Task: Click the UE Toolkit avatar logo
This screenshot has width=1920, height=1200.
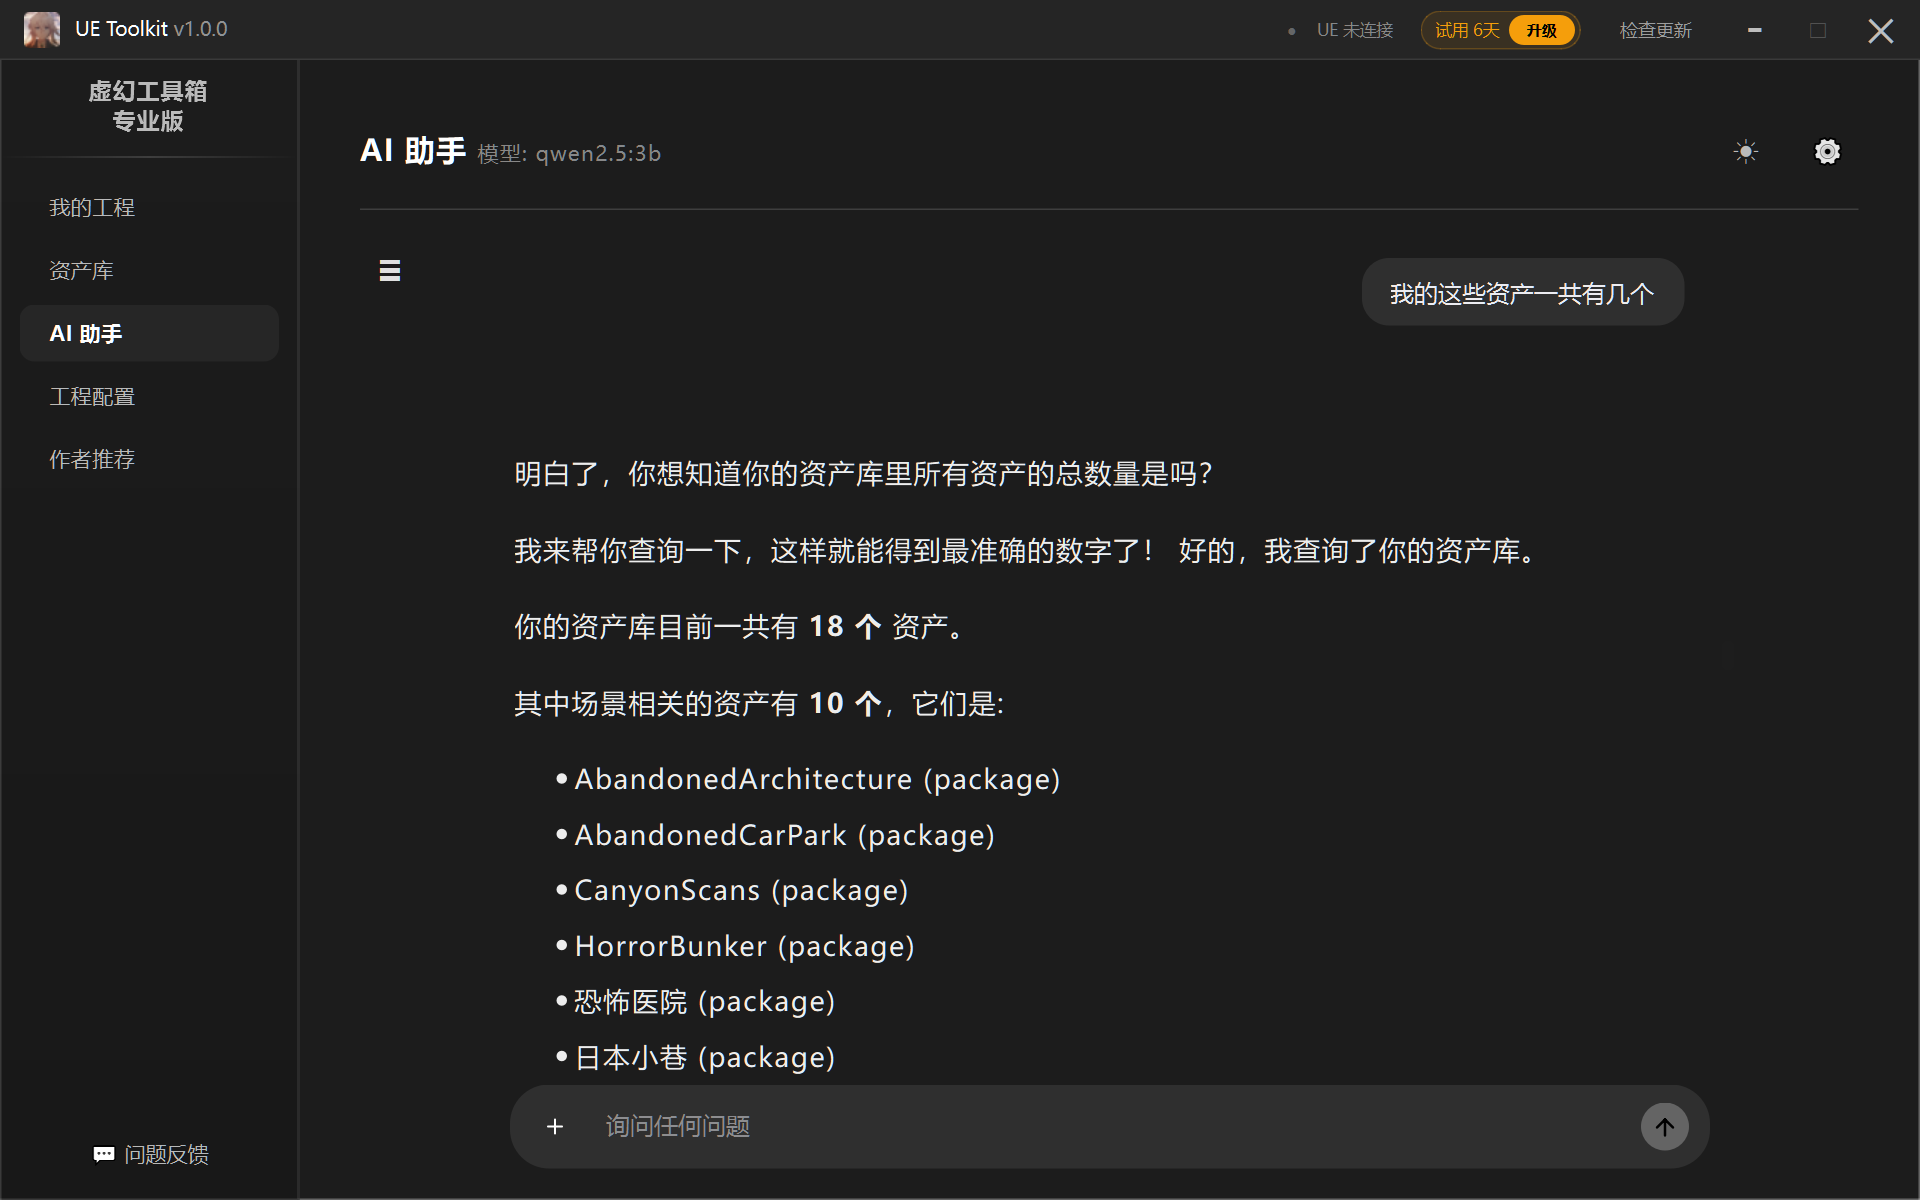Action: click(41, 29)
